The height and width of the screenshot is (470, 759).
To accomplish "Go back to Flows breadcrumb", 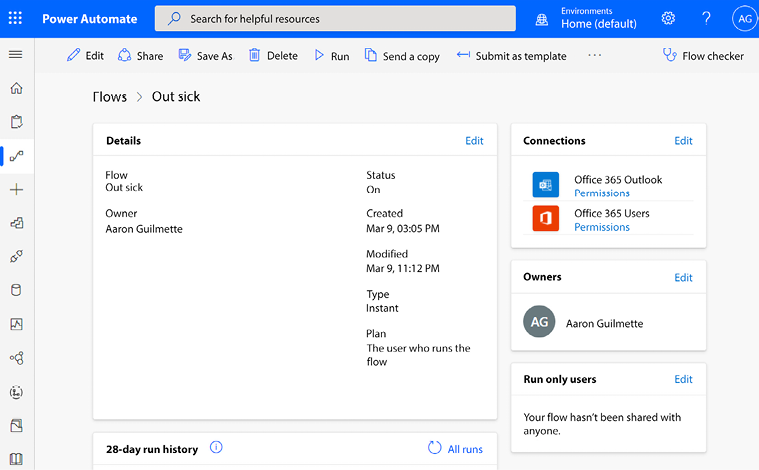I will [x=110, y=97].
